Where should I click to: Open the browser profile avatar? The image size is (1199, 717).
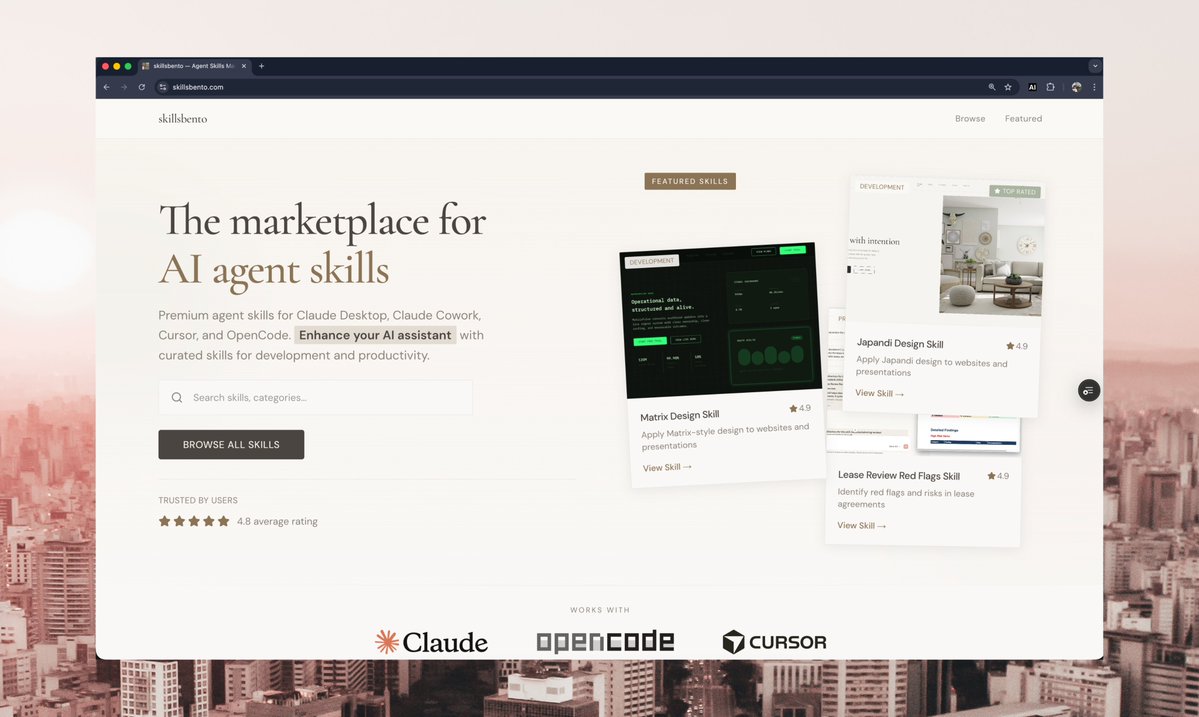point(1075,87)
